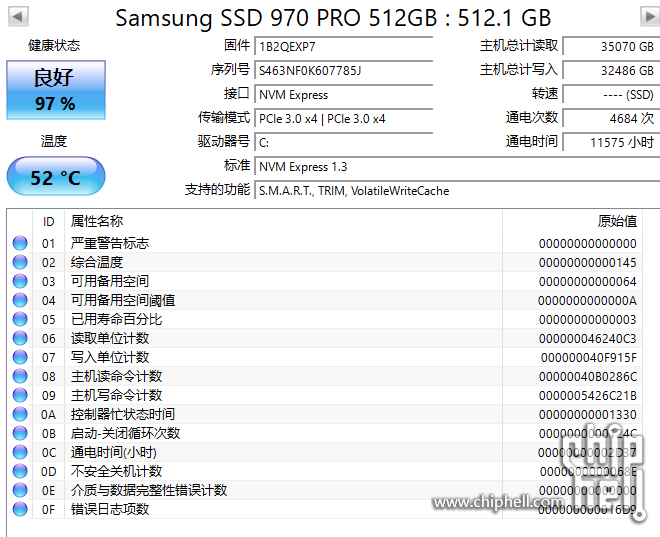This screenshot has width=660, height=537.
Task: Click status orb for attribute 0A
Action: click(20, 414)
